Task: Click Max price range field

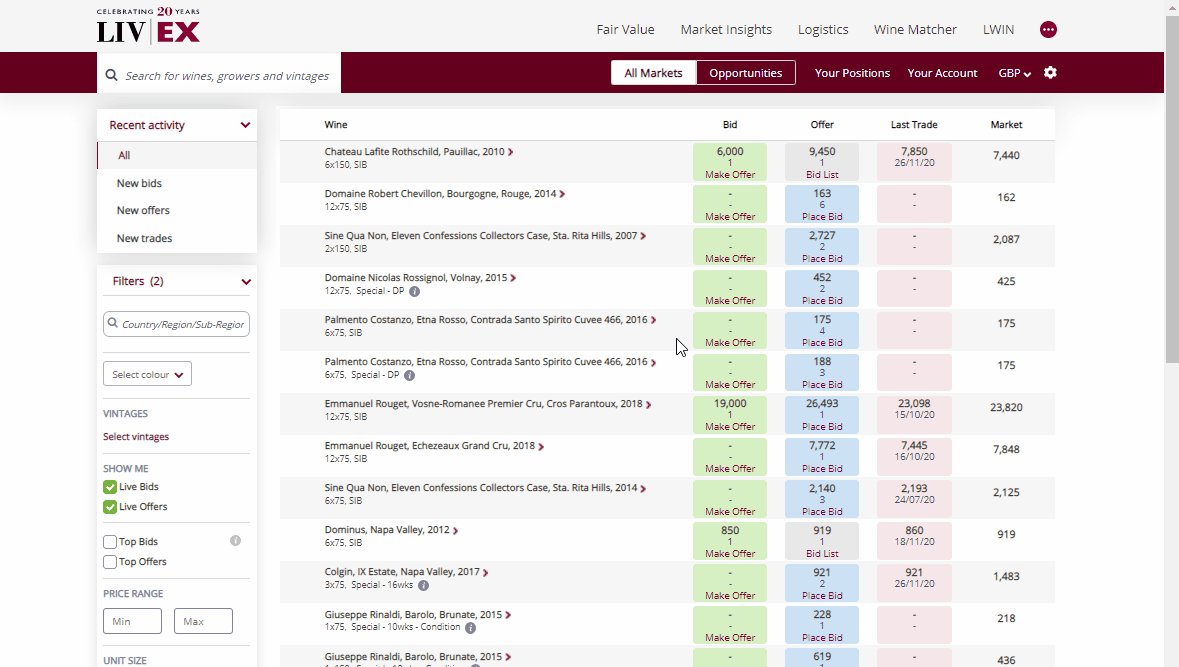Action: 204,621
